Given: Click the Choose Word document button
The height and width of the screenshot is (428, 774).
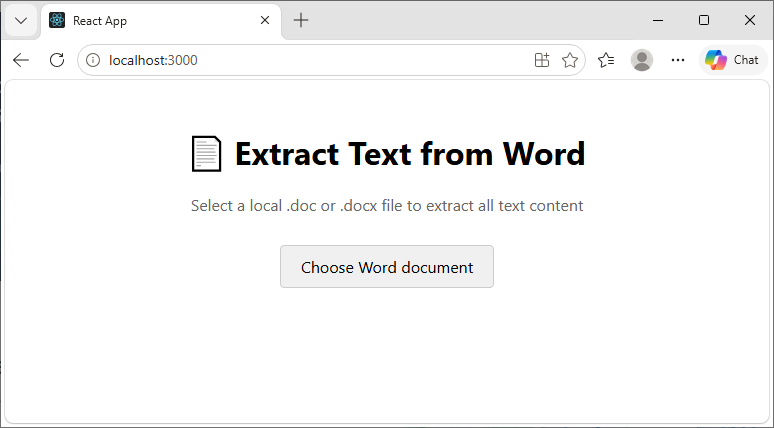Looking at the screenshot, I should (x=387, y=267).
